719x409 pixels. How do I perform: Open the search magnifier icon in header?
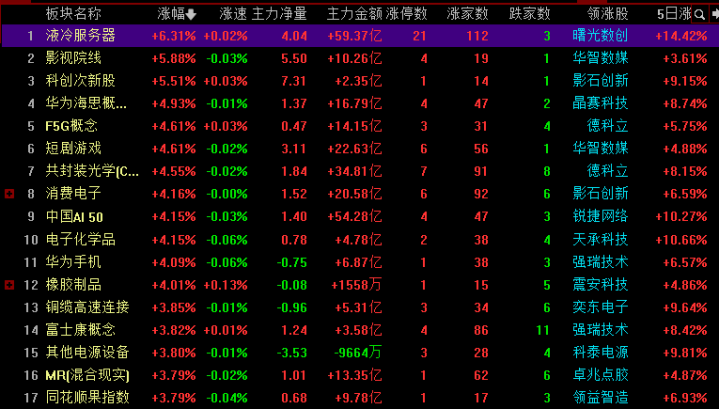click(699, 14)
